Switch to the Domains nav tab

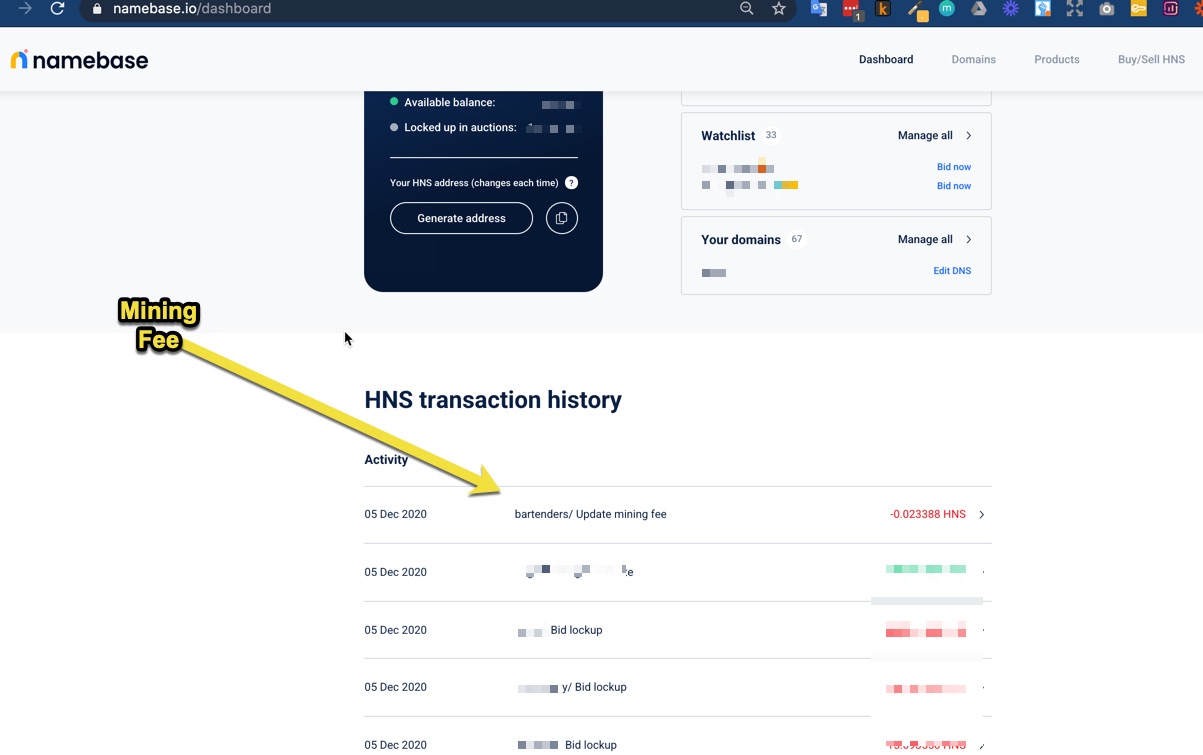point(973,60)
